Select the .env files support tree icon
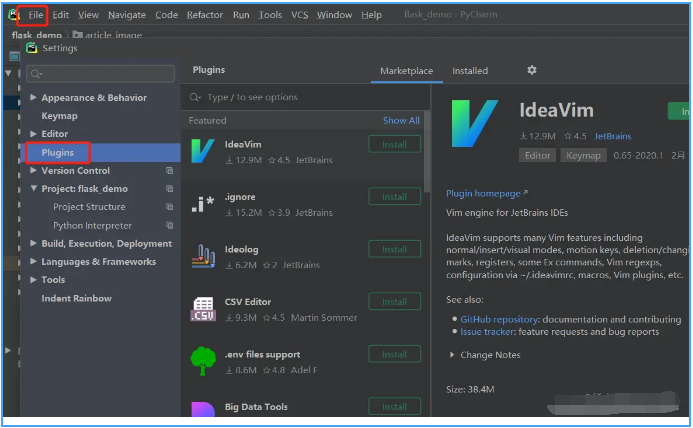This screenshot has width=693, height=428. pos(203,361)
